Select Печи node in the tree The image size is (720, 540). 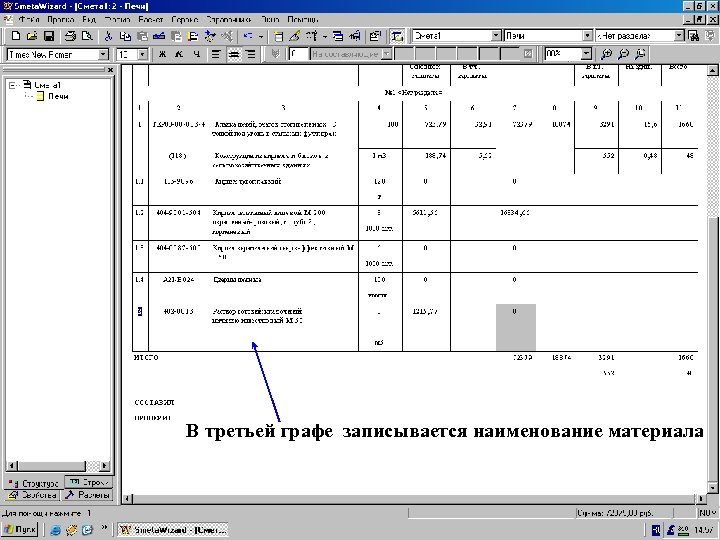point(58,96)
